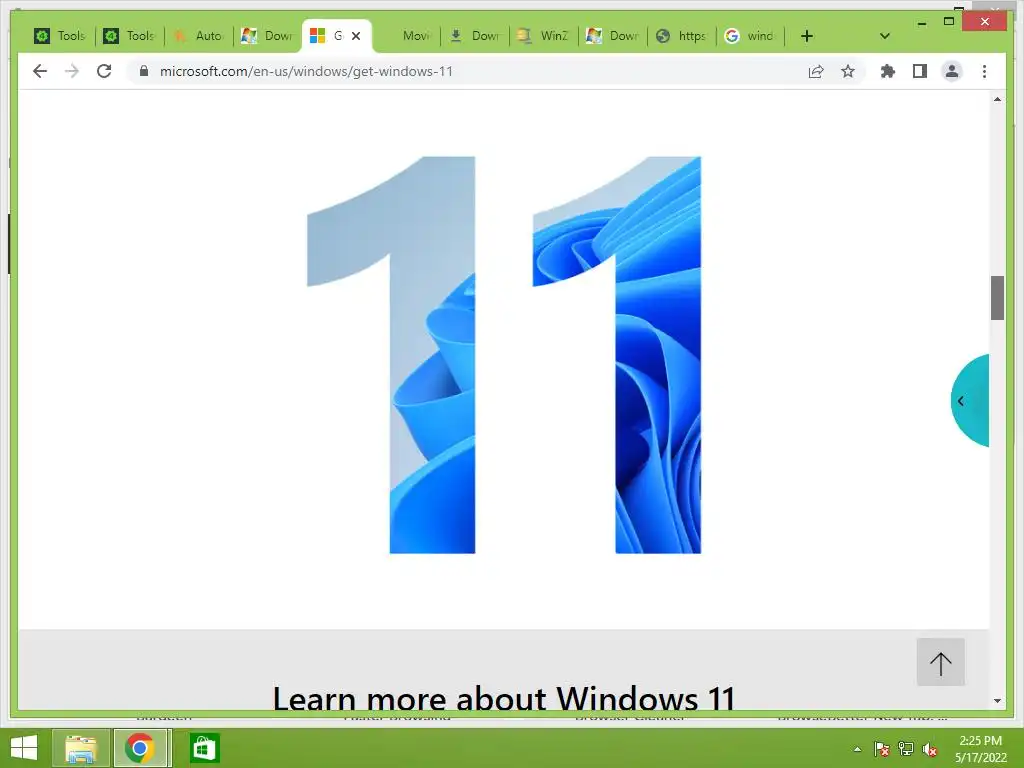The height and width of the screenshot is (768, 1024).
Task: Click the page scrollbar up arrow
Action: pyautogui.click(x=997, y=99)
